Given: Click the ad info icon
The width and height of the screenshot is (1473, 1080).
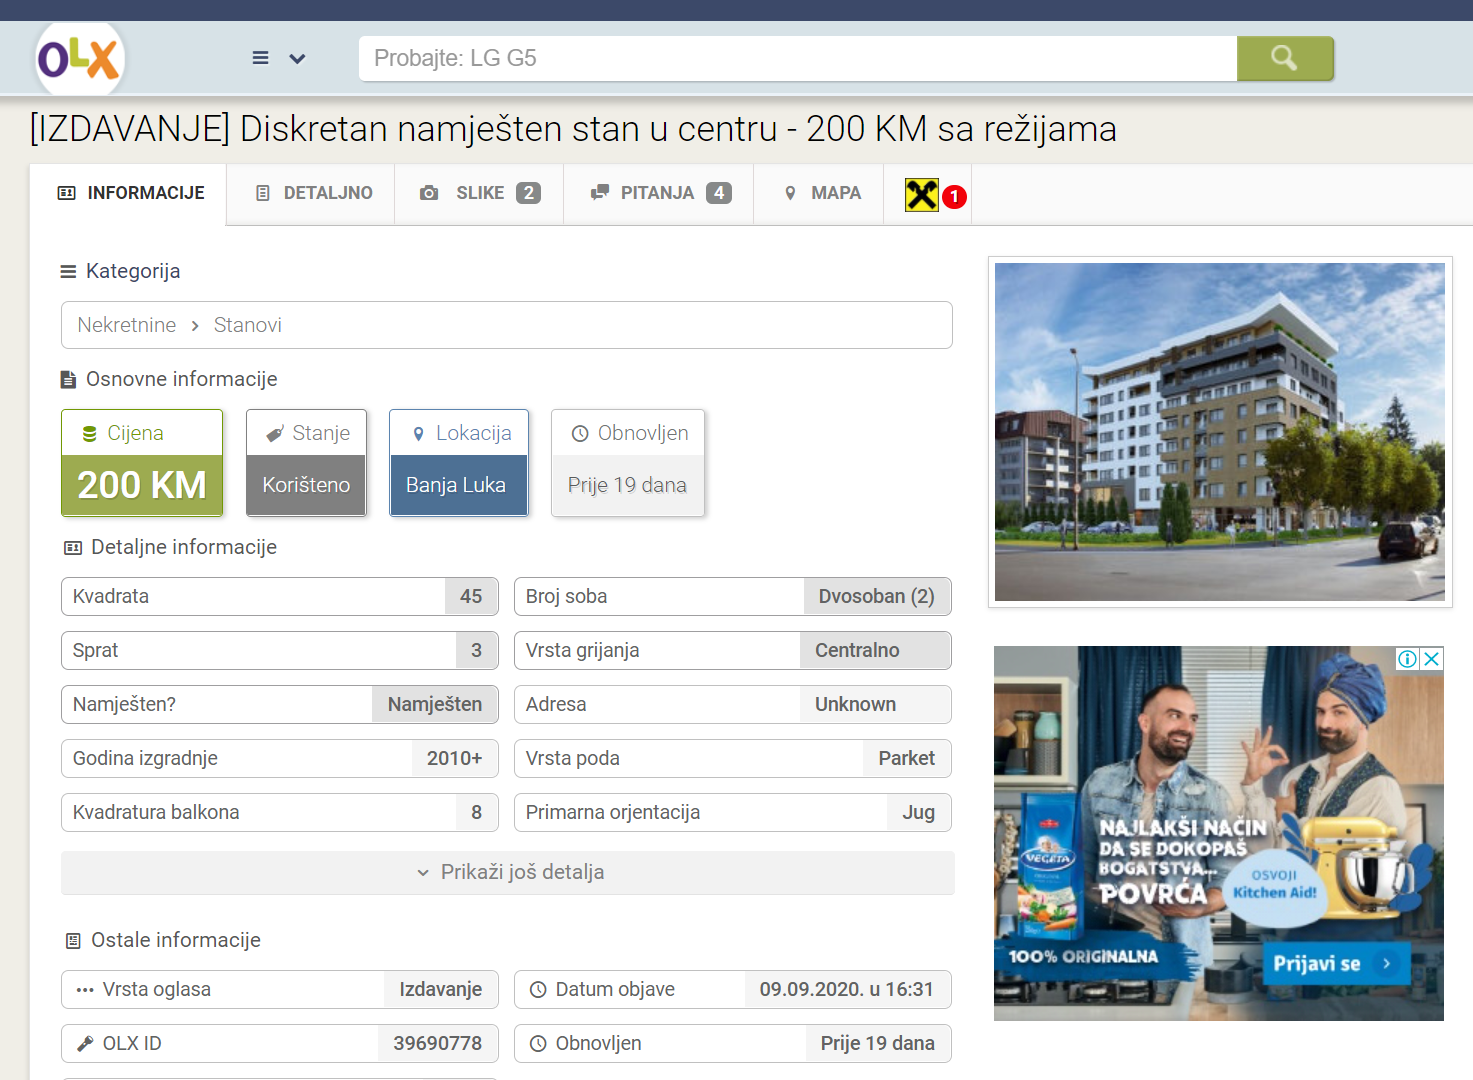Looking at the screenshot, I should tap(1407, 659).
